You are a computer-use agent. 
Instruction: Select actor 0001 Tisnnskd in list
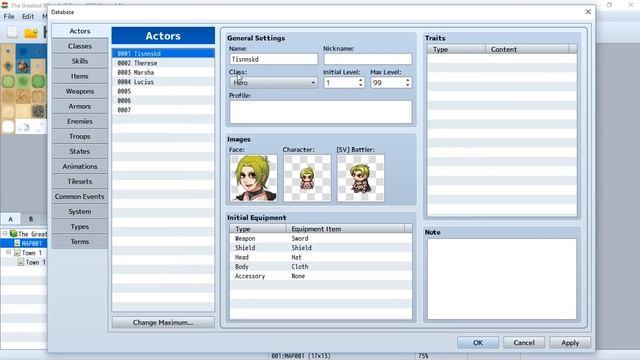(163, 53)
